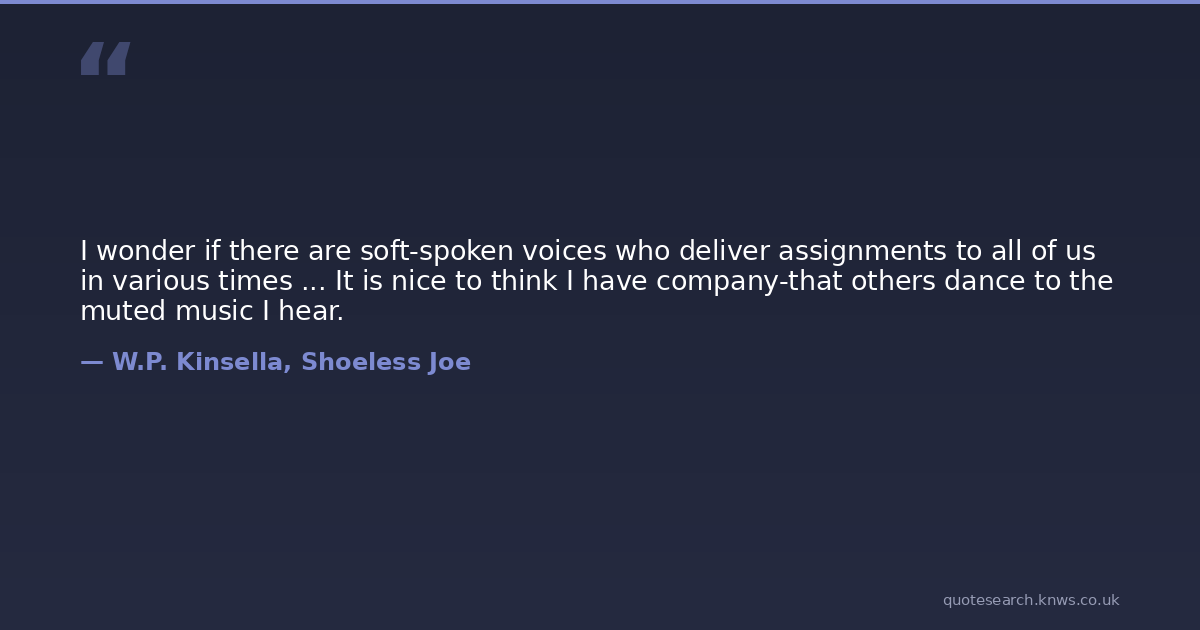Click the word "nice" in the quote

[418, 282]
